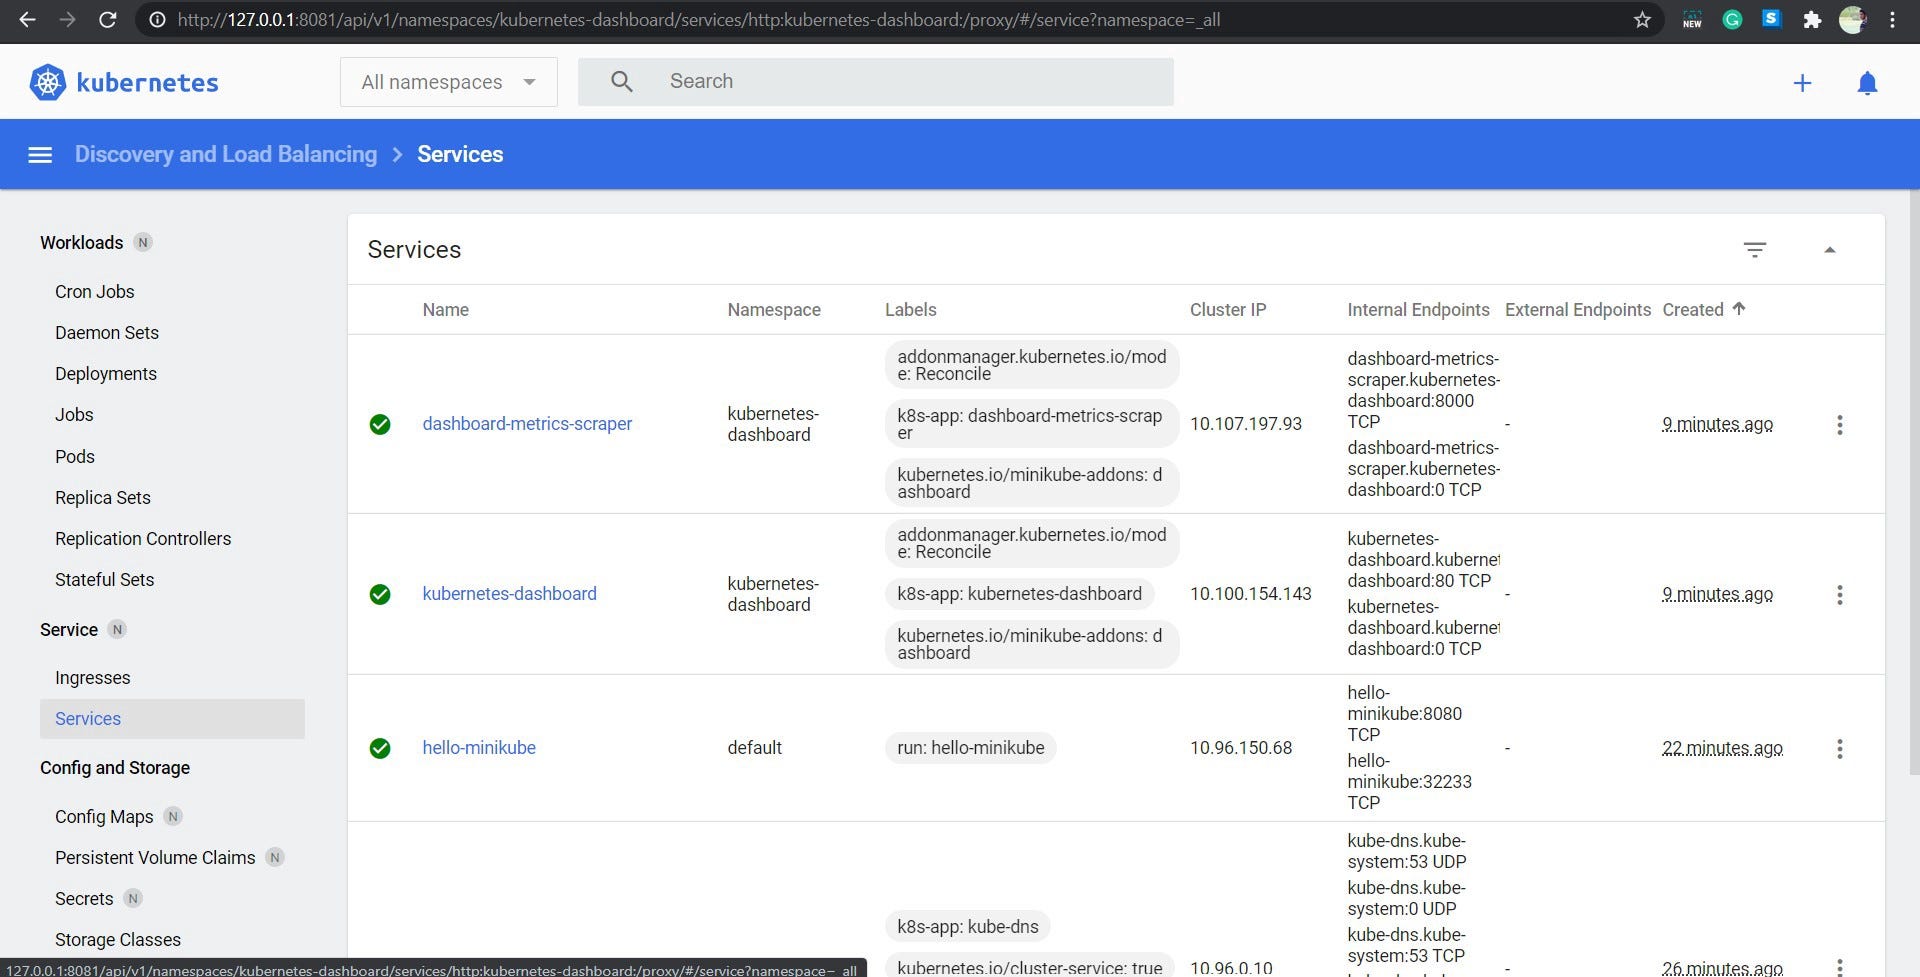
Task: Open Daemon Sets in sidebar
Action: [107, 333]
